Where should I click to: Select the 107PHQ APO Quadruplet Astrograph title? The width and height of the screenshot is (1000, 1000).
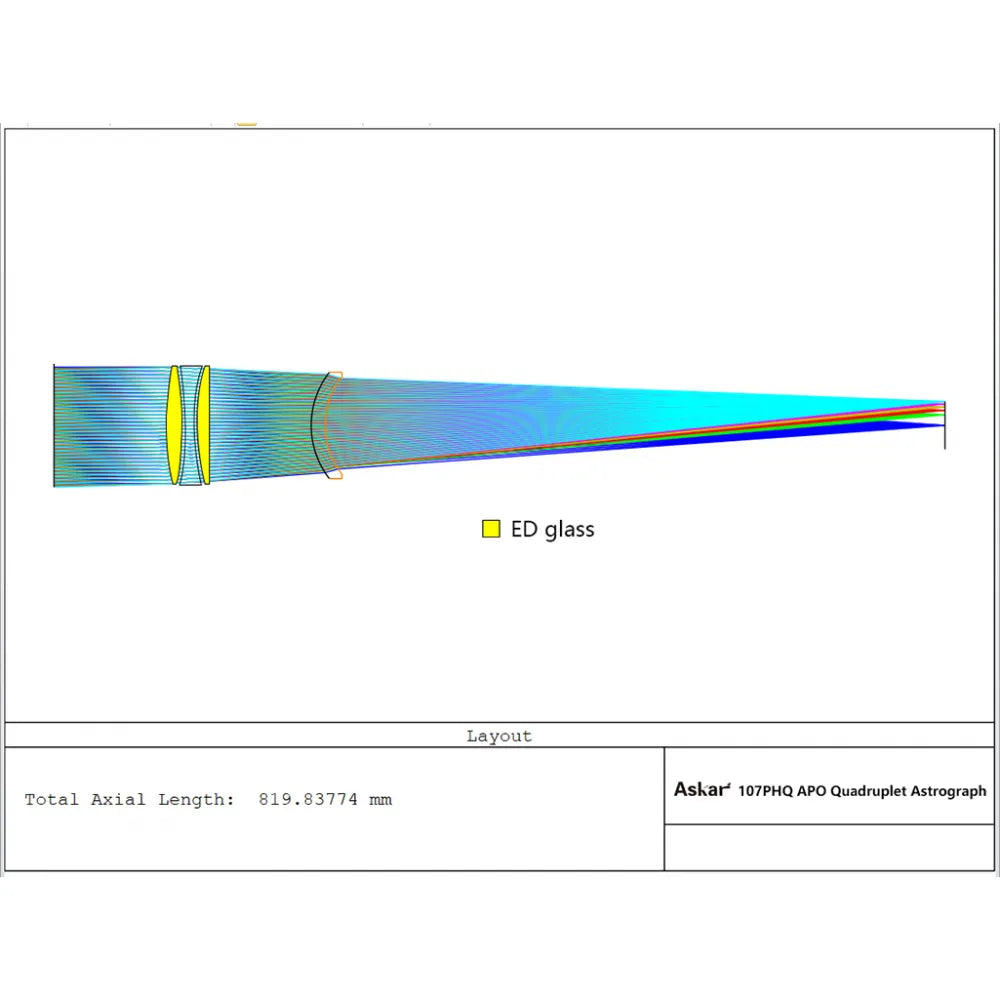coord(862,791)
